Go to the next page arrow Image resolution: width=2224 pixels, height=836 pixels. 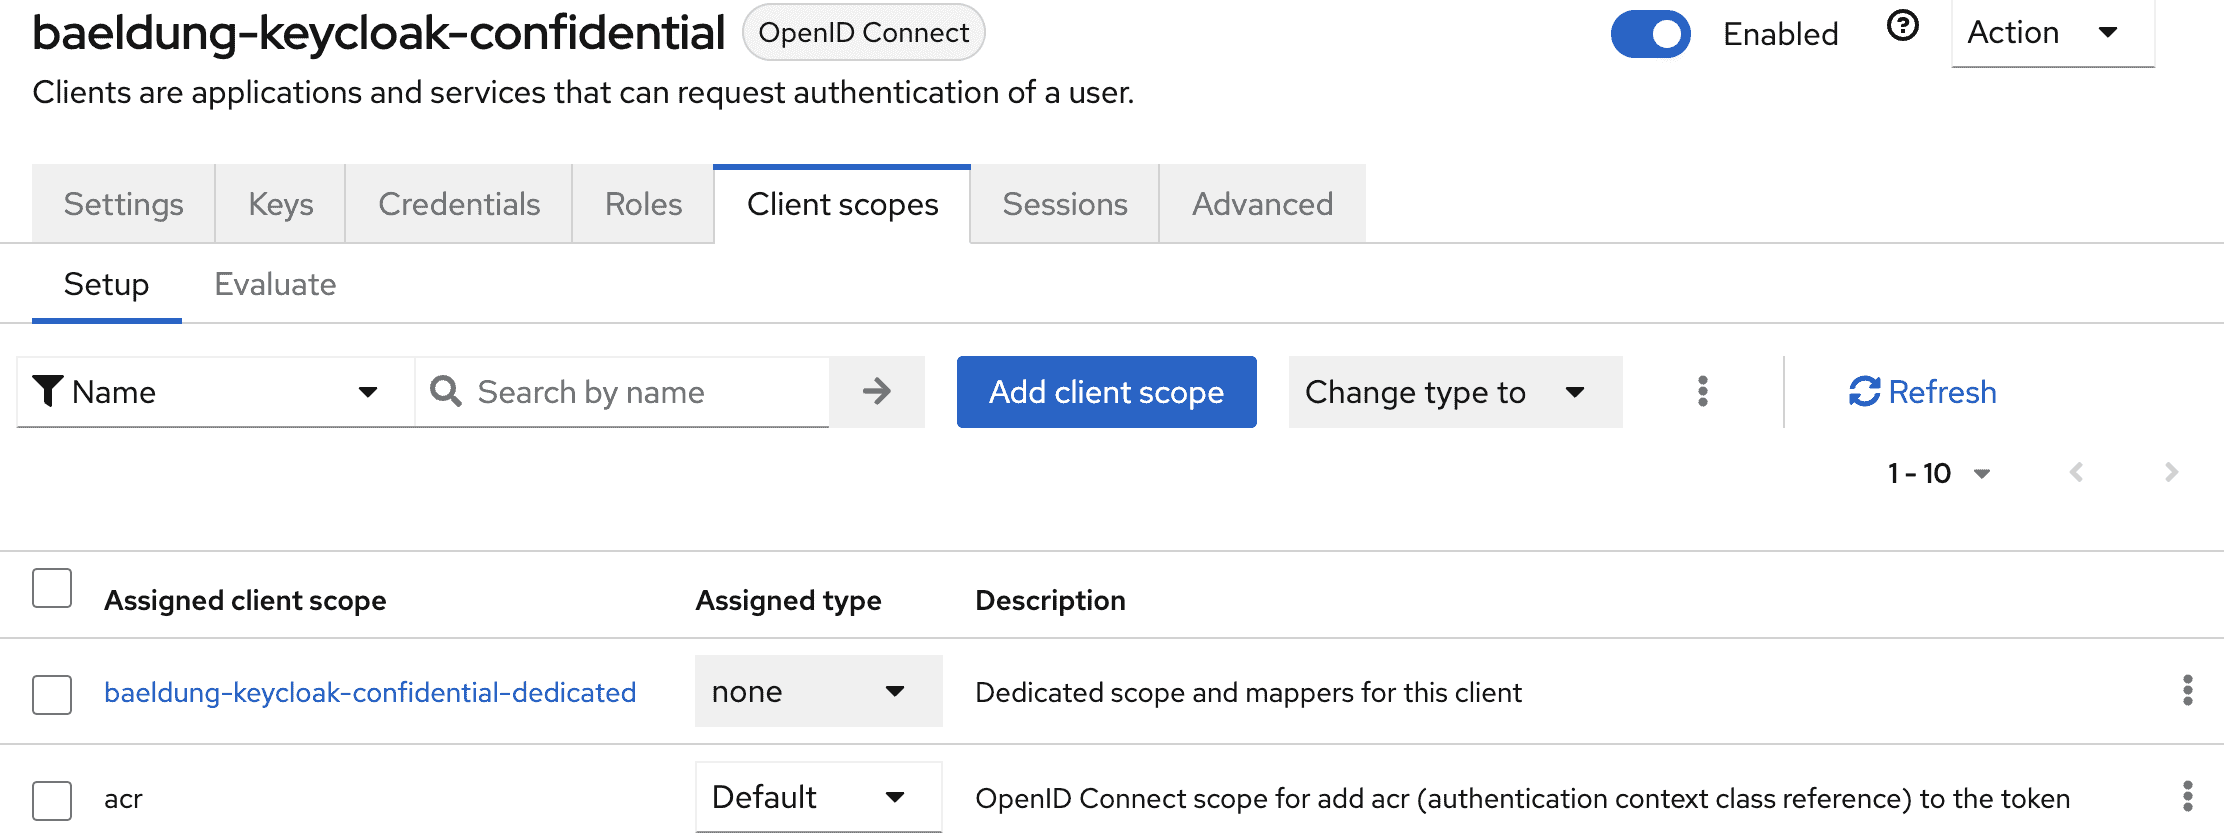[2171, 472]
